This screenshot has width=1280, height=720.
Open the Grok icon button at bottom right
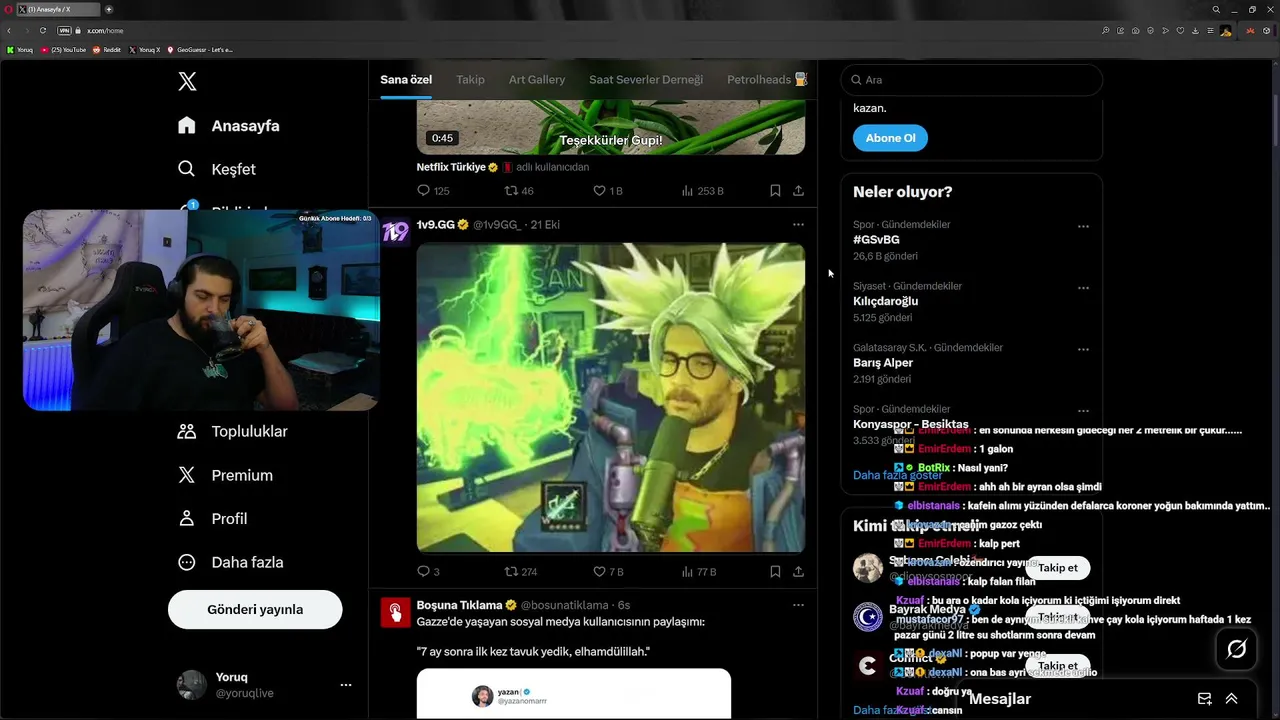pos(1236,650)
